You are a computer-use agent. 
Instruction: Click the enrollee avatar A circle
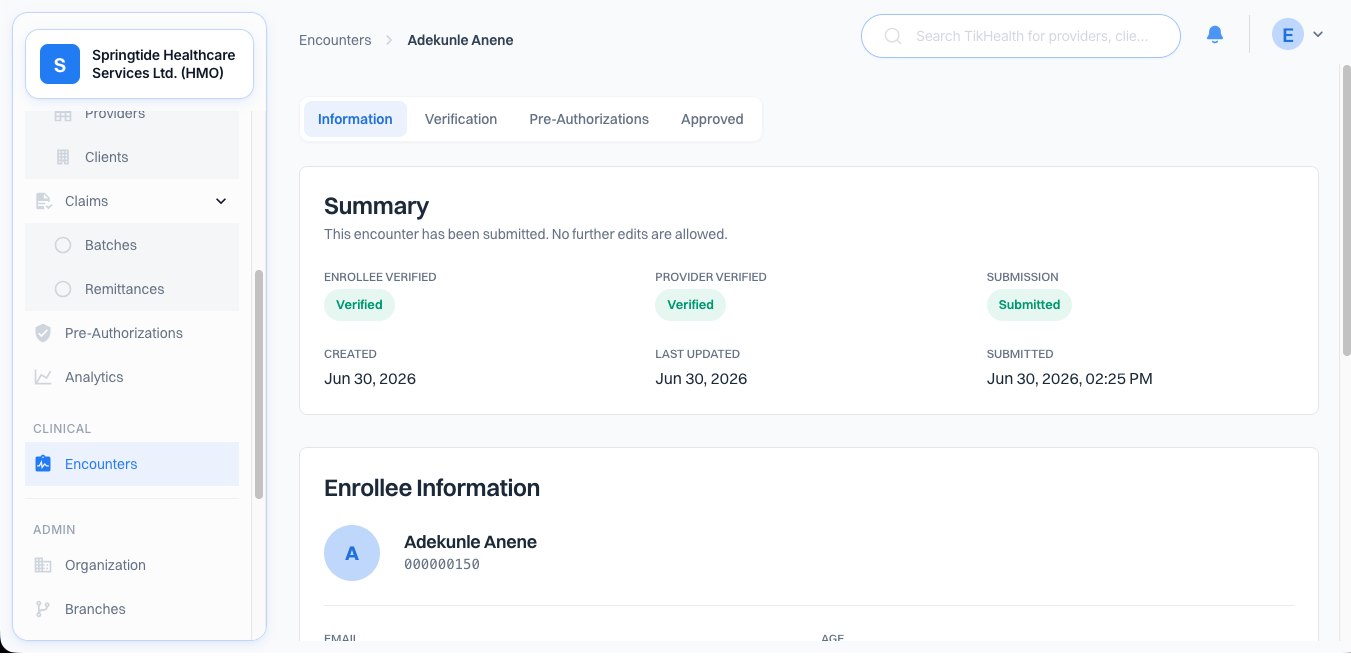pyautogui.click(x=352, y=553)
